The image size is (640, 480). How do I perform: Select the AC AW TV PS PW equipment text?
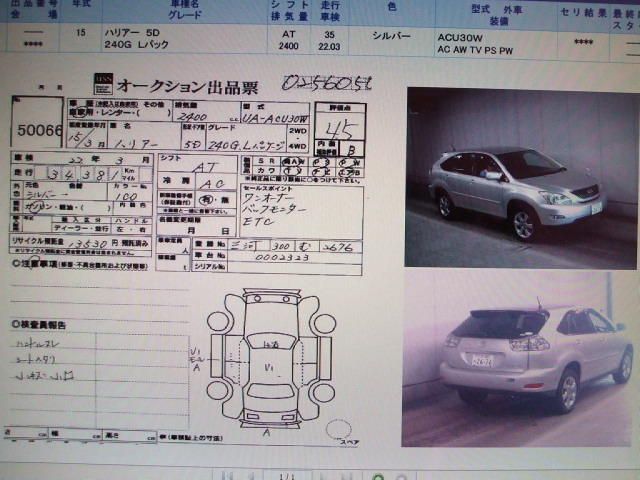[475, 51]
